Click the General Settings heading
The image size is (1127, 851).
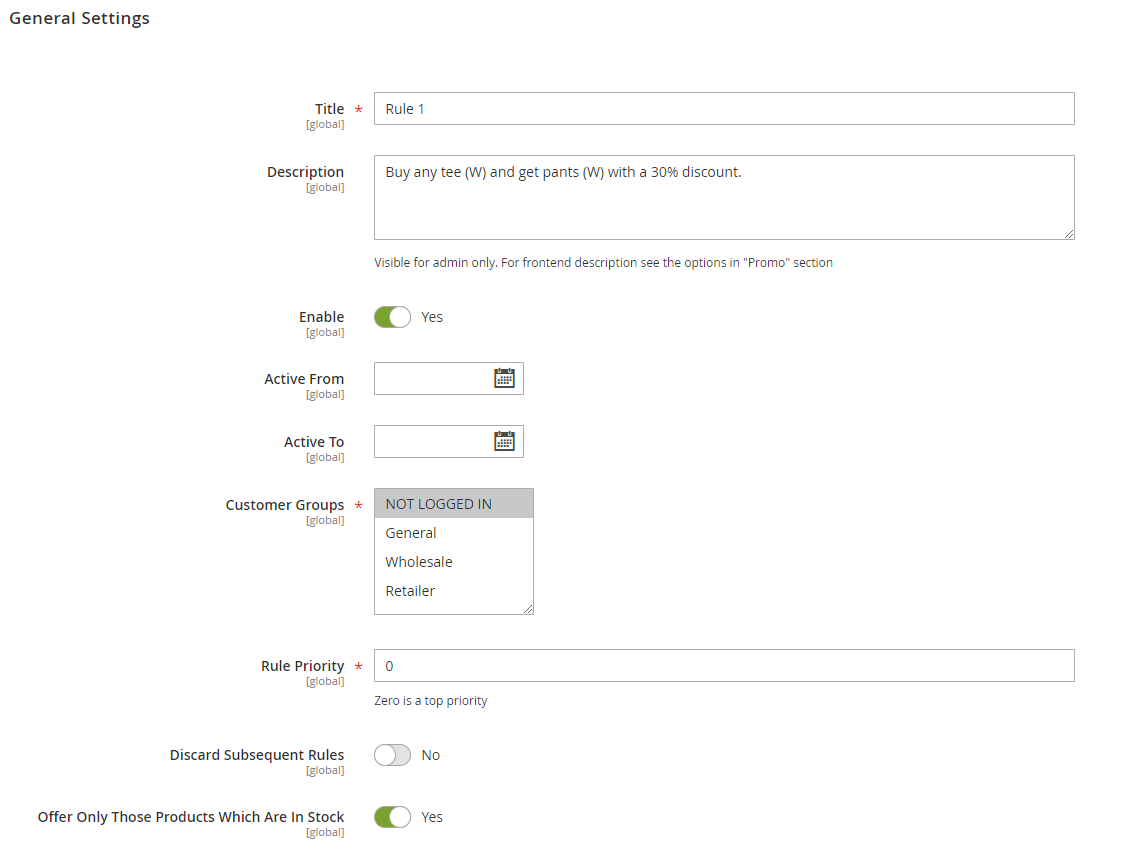(79, 18)
